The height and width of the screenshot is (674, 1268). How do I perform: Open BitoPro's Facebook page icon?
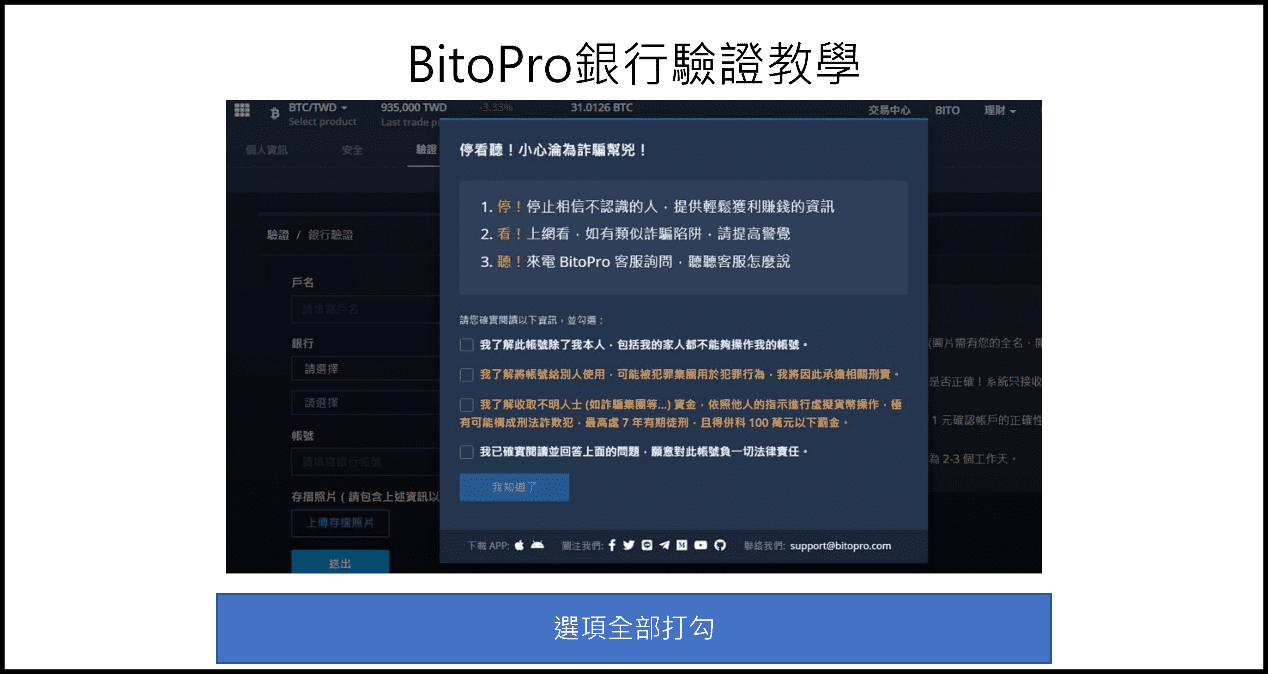(613, 543)
